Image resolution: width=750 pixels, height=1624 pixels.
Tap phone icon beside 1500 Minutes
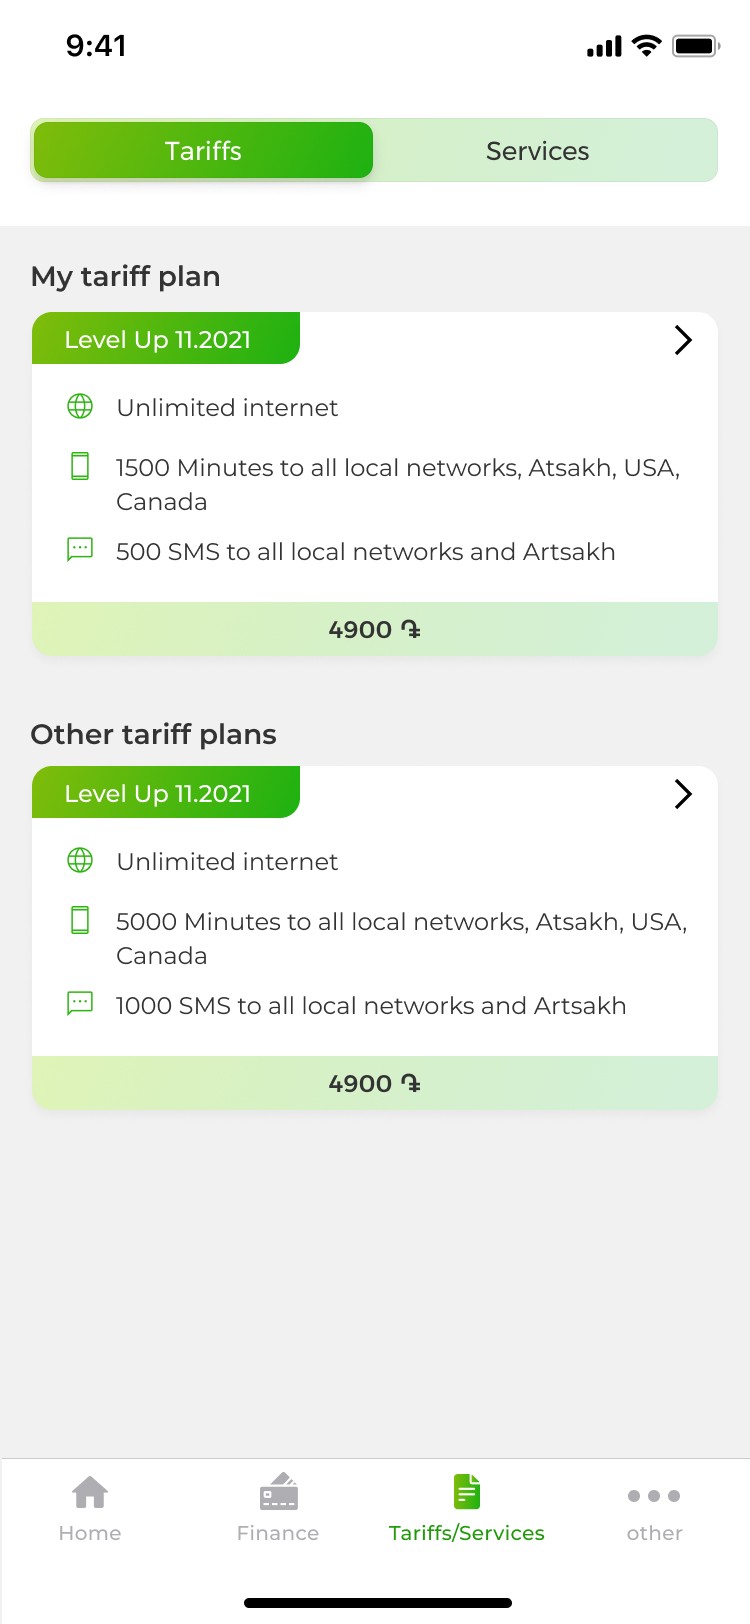tap(80, 466)
